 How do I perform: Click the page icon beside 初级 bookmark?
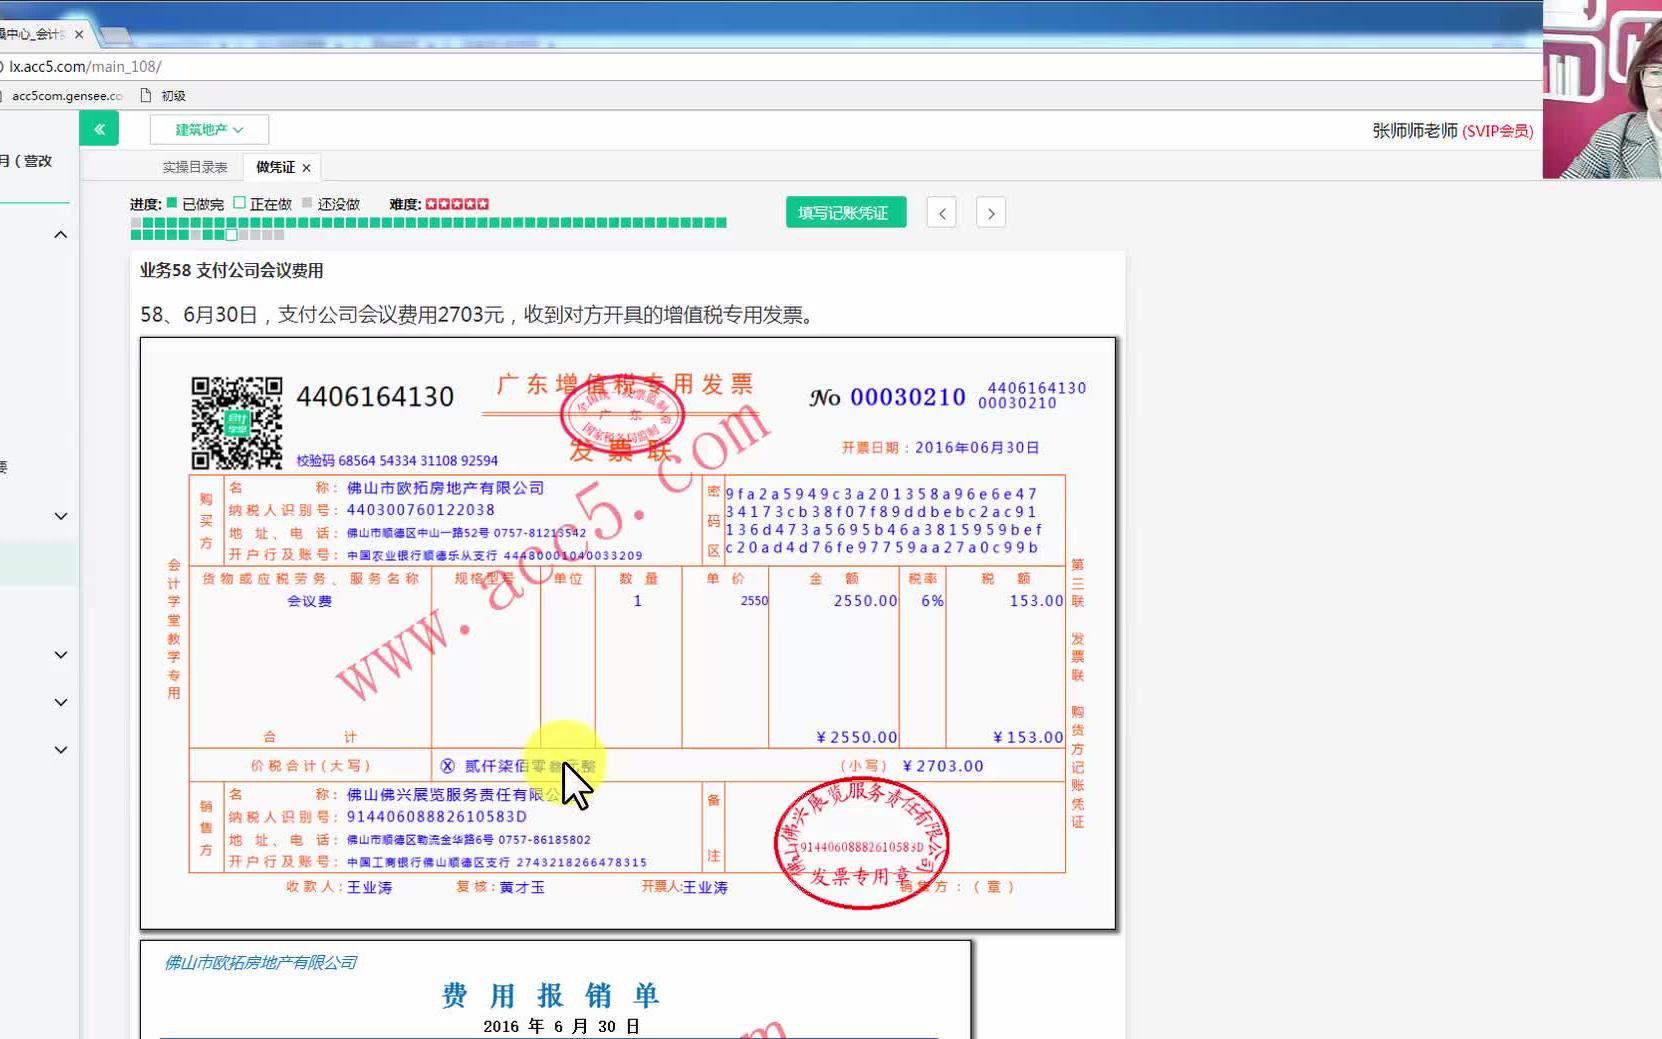coord(146,96)
